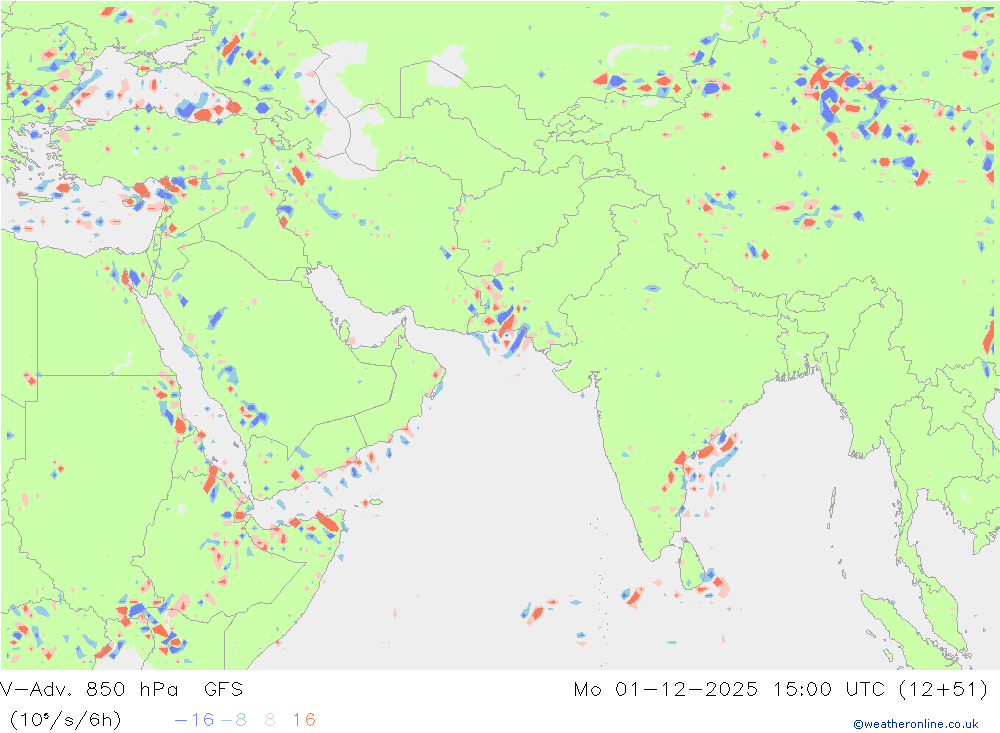Image resolution: width=1000 pixels, height=733 pixels.
Task: Click the '-16' legend value
Action: (195, 720)
